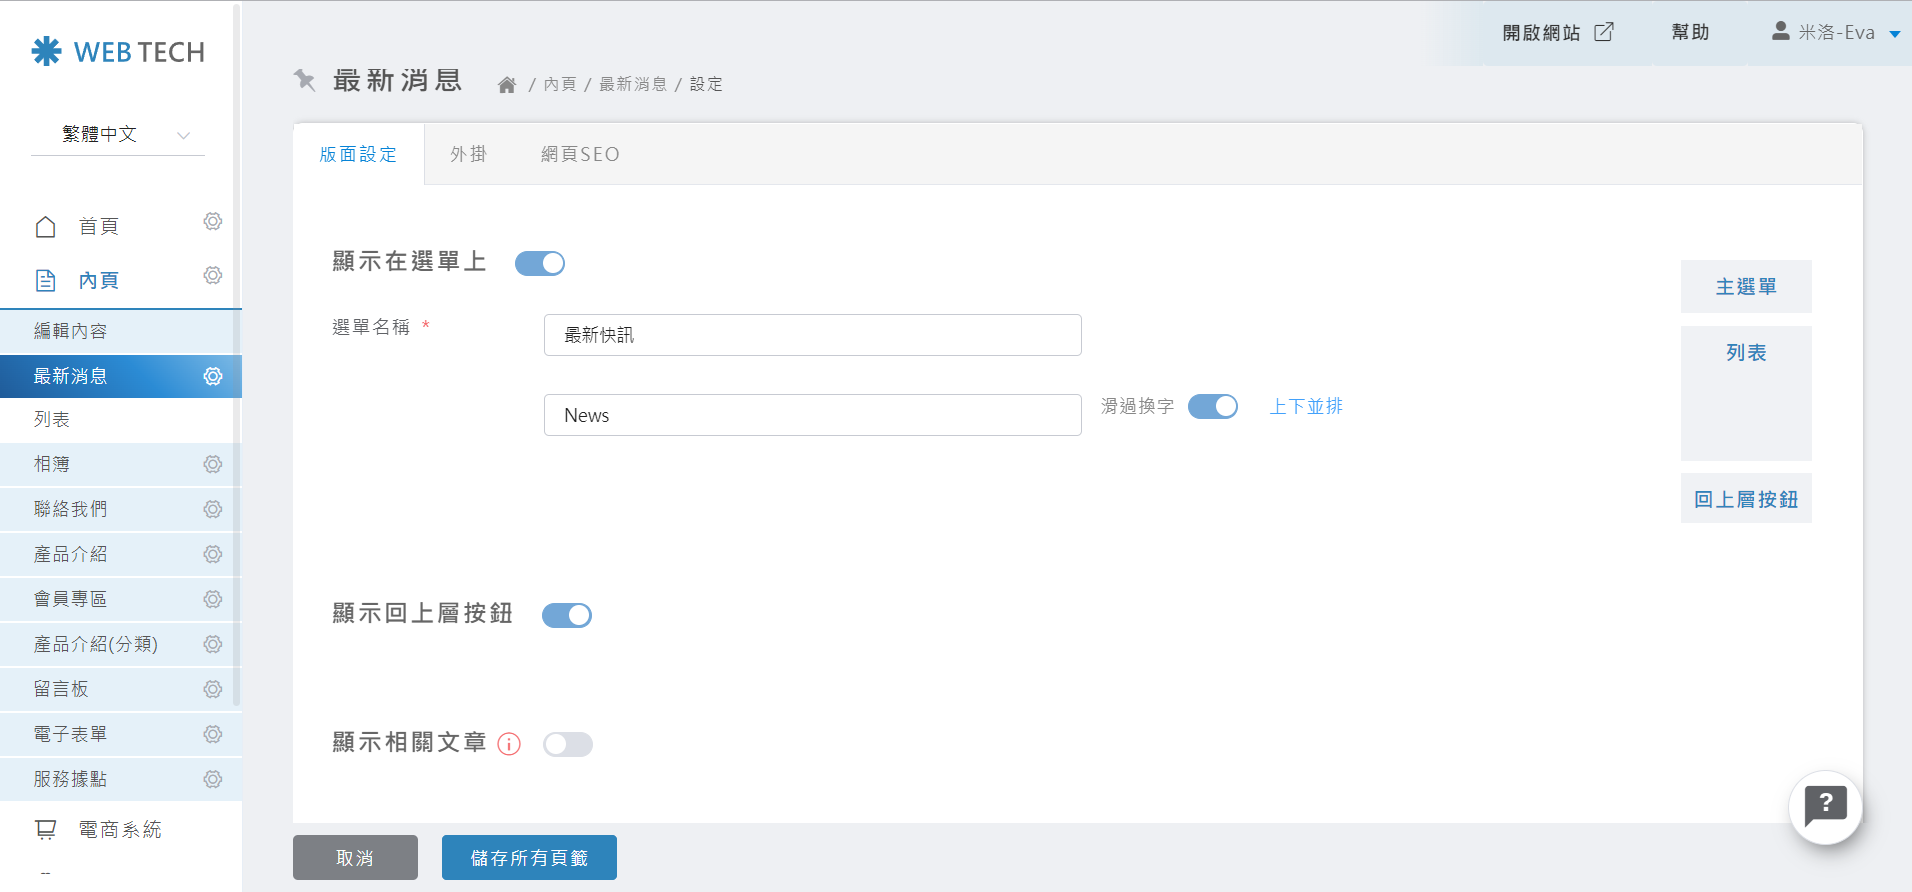Turn off the 滑過換字 switch
Viewport: 1912px width, 892px height.
pos(1212,407)
